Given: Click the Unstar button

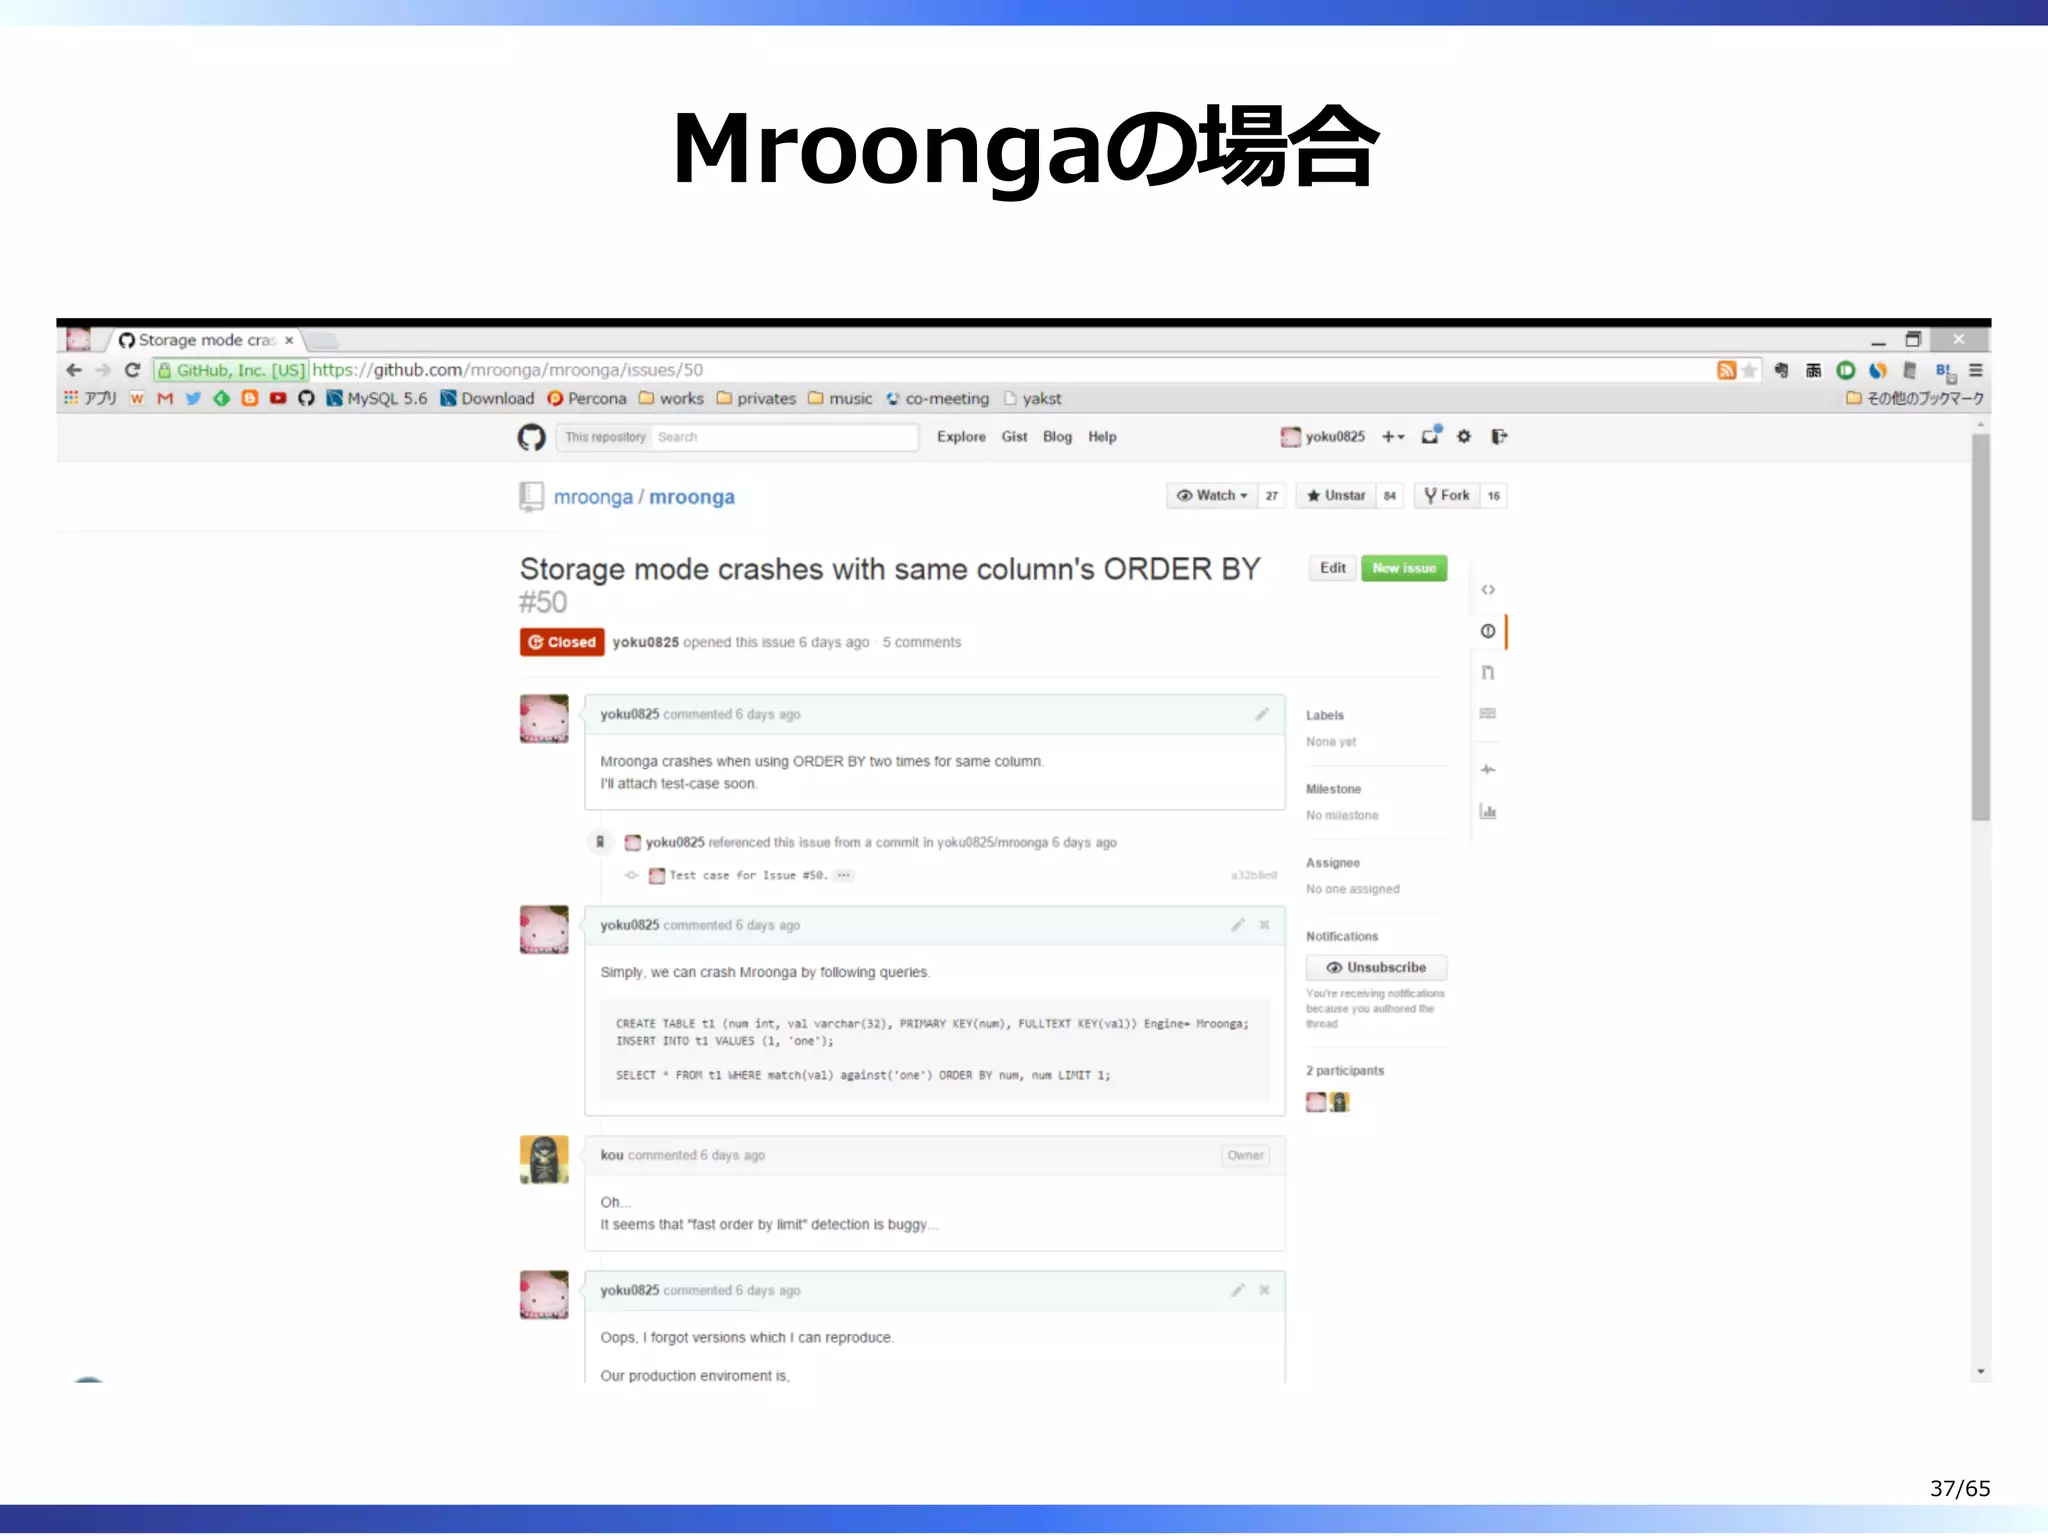Looking at the screenshot, I should pos(1336,495).
